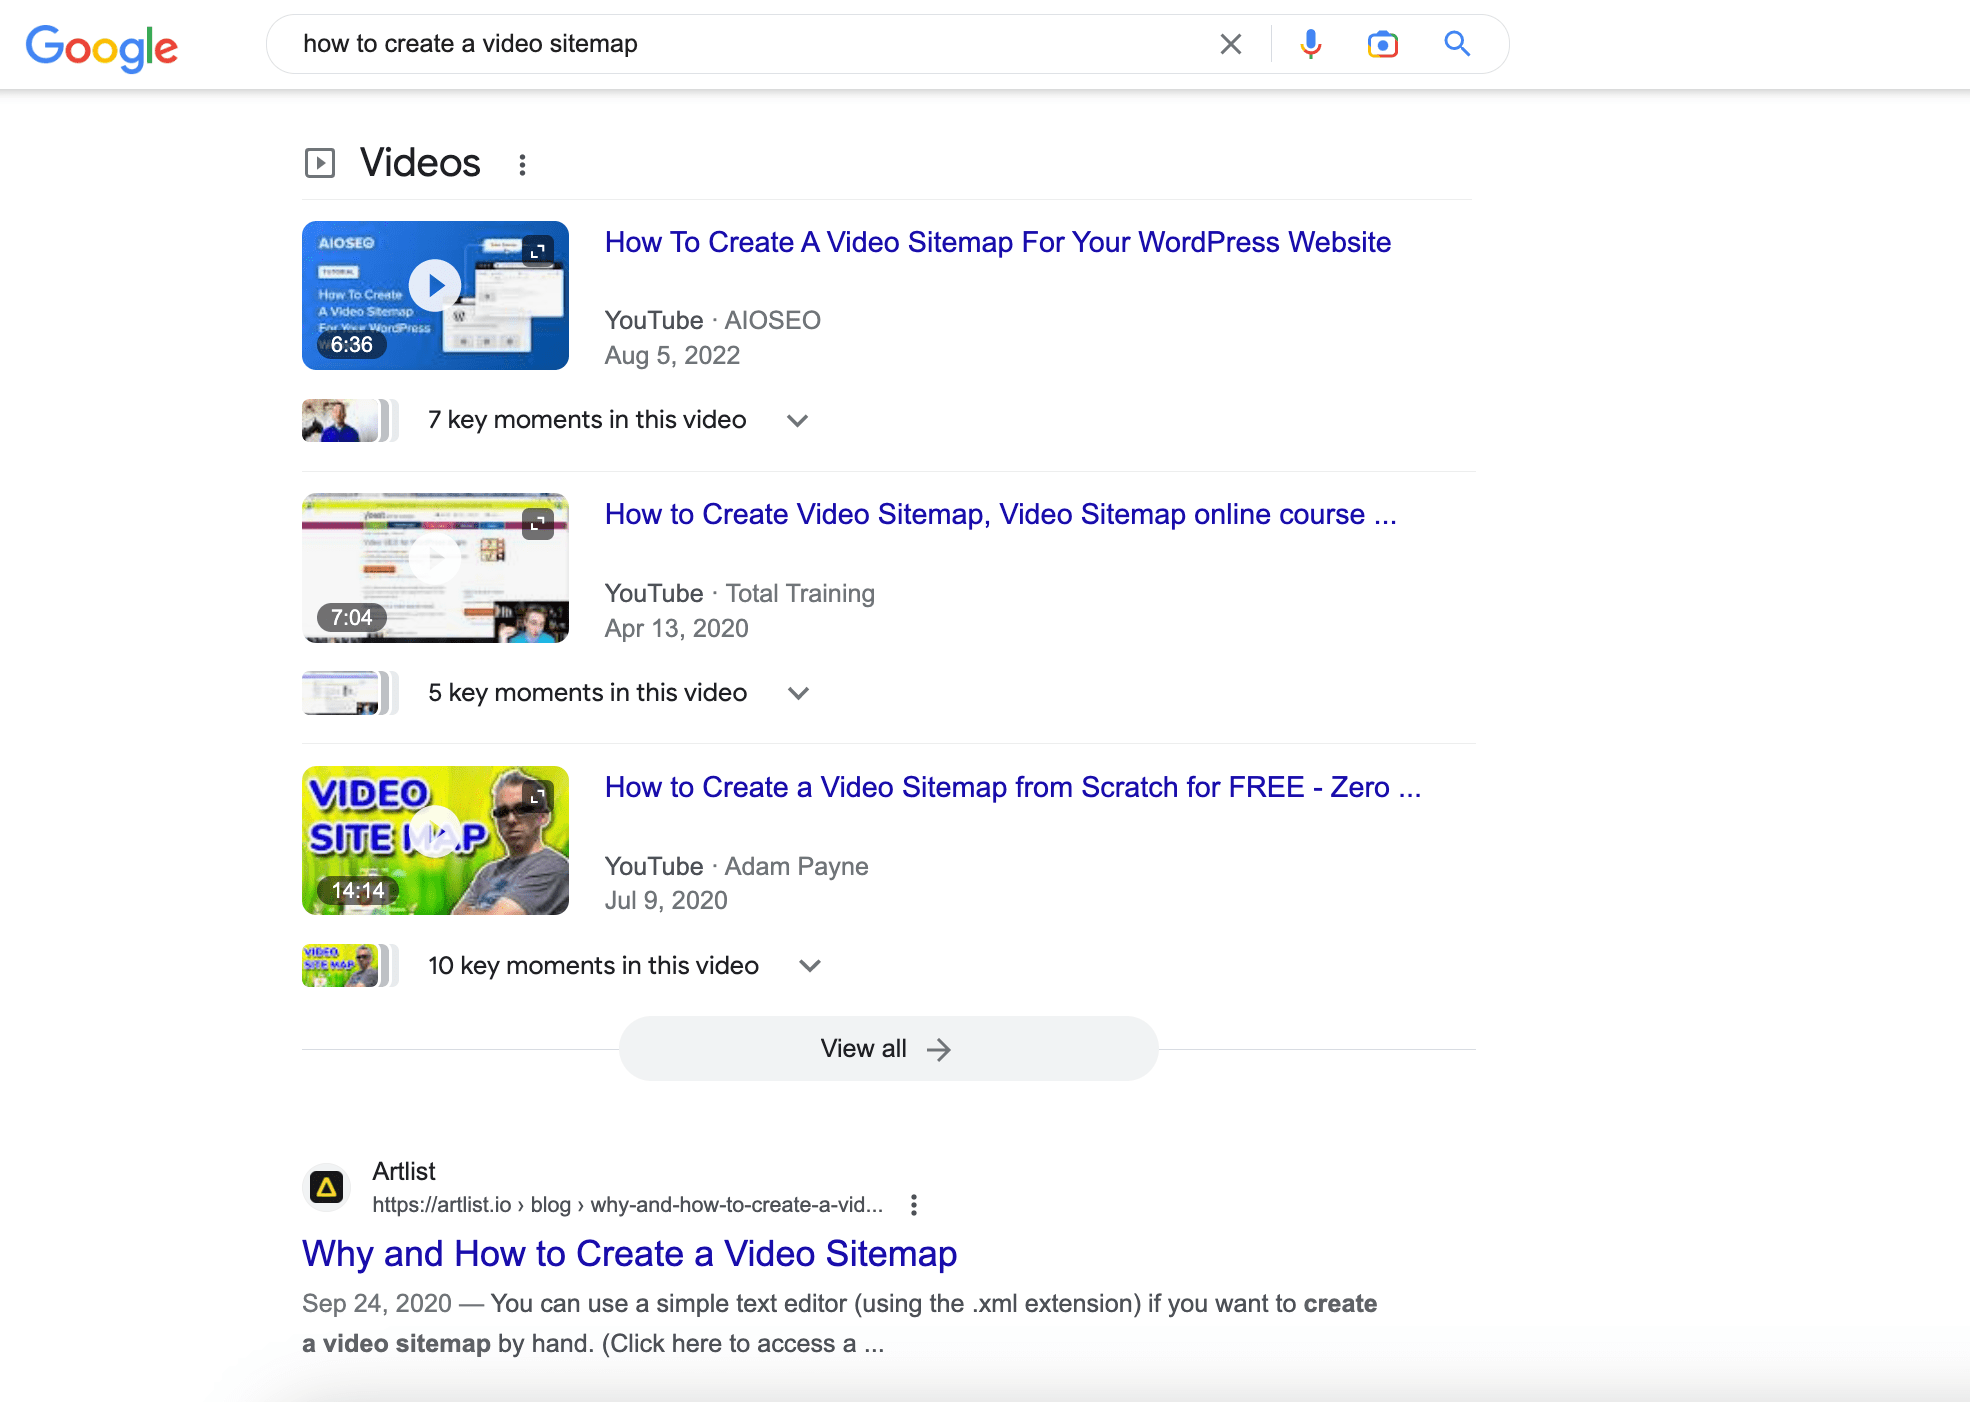Click the Videos section play-box icon
The image size is (1970, 1402).
pyautogui.click(x=320, y=163)
